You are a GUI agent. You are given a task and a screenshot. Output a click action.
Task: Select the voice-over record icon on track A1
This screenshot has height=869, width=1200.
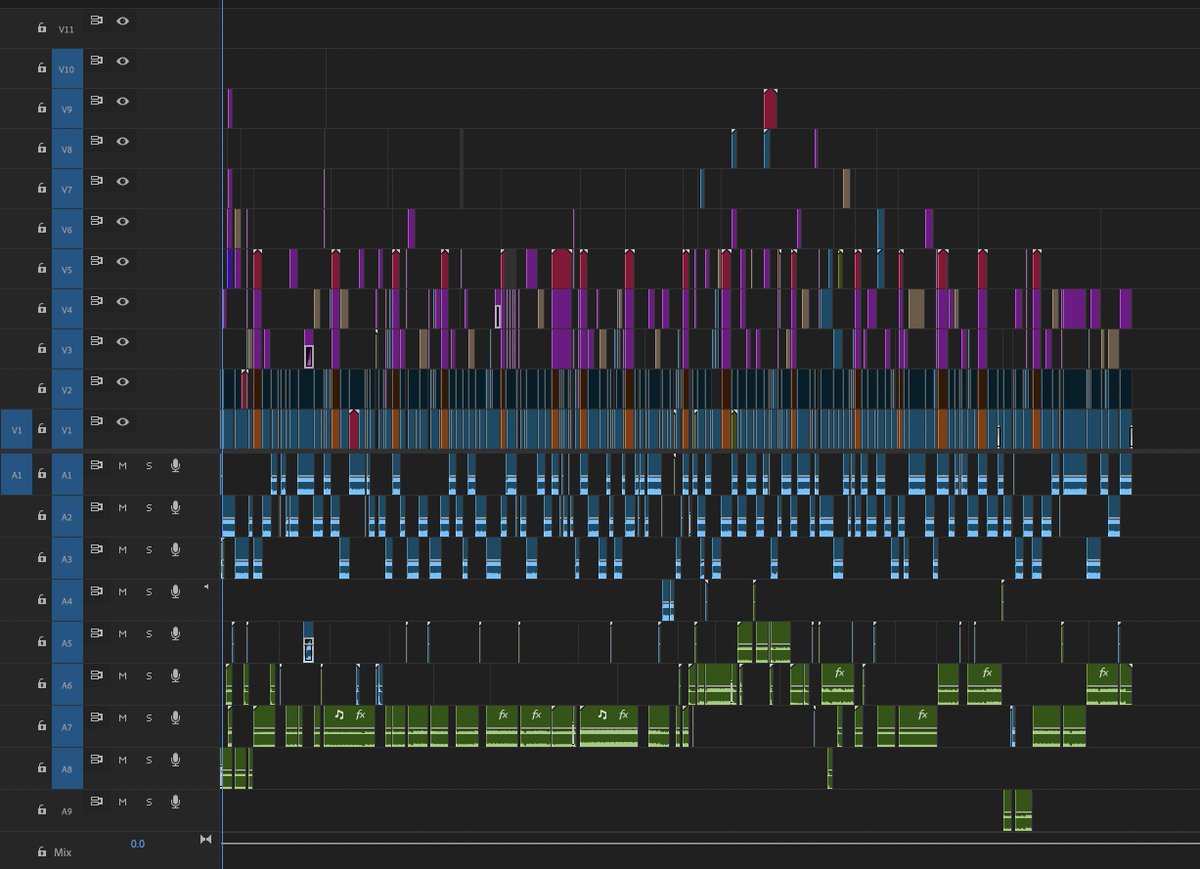tap(174, 465)
